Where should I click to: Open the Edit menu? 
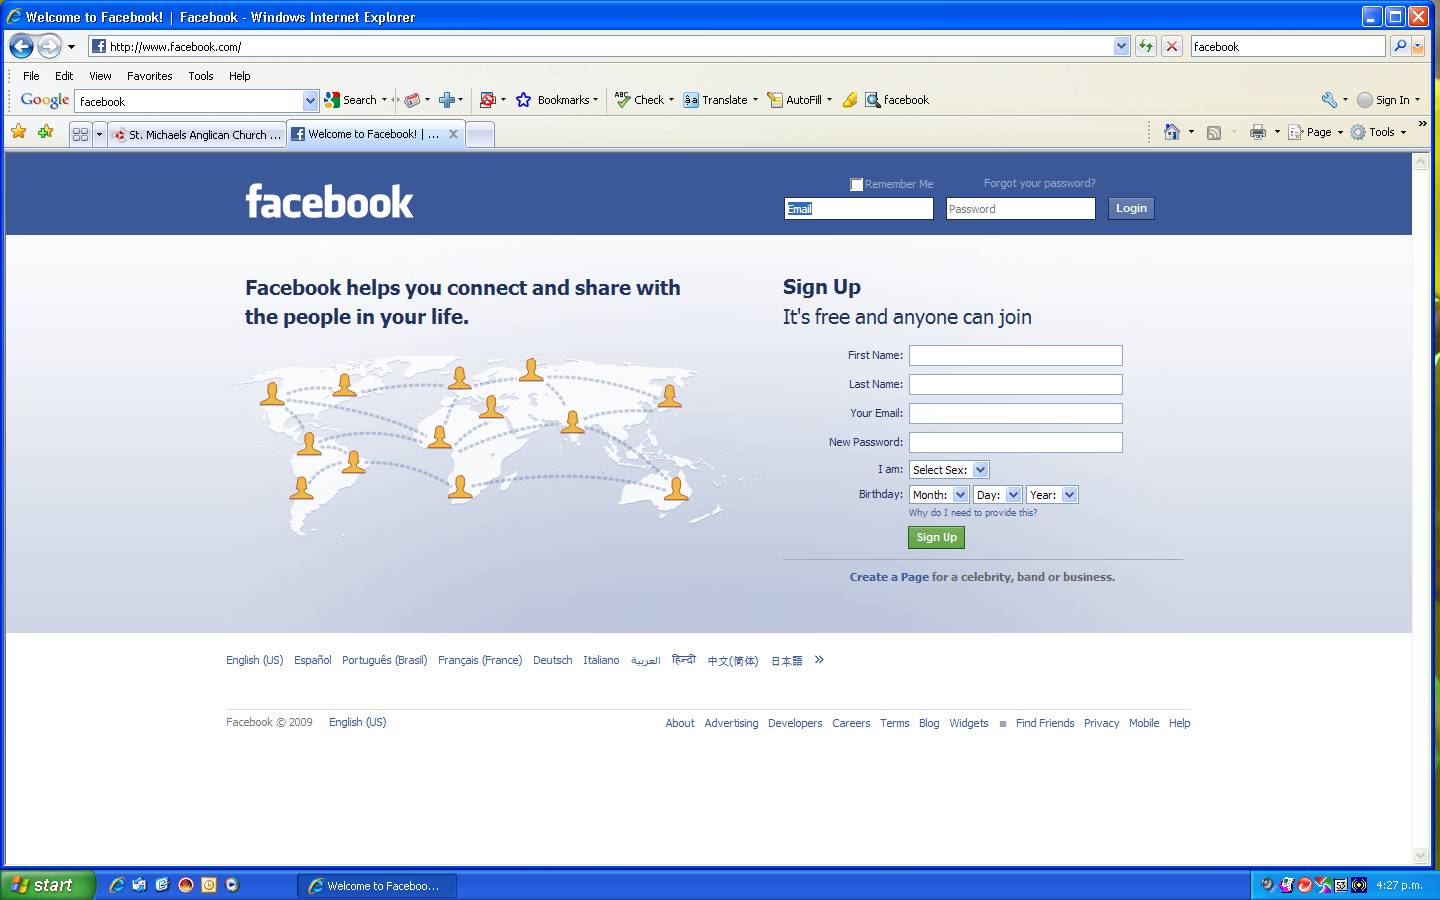tap(64, 76)
